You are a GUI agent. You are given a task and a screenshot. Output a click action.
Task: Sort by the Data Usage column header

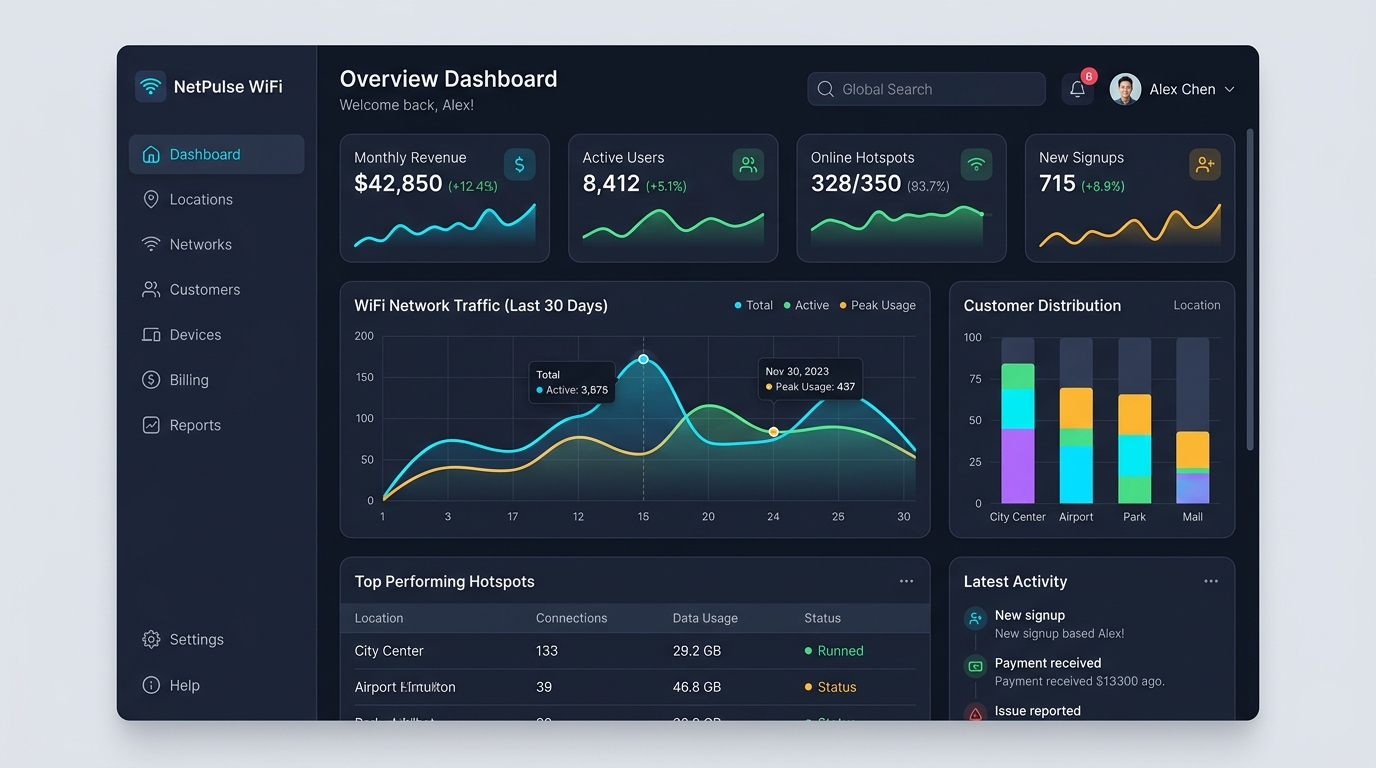tap(705, 618)
